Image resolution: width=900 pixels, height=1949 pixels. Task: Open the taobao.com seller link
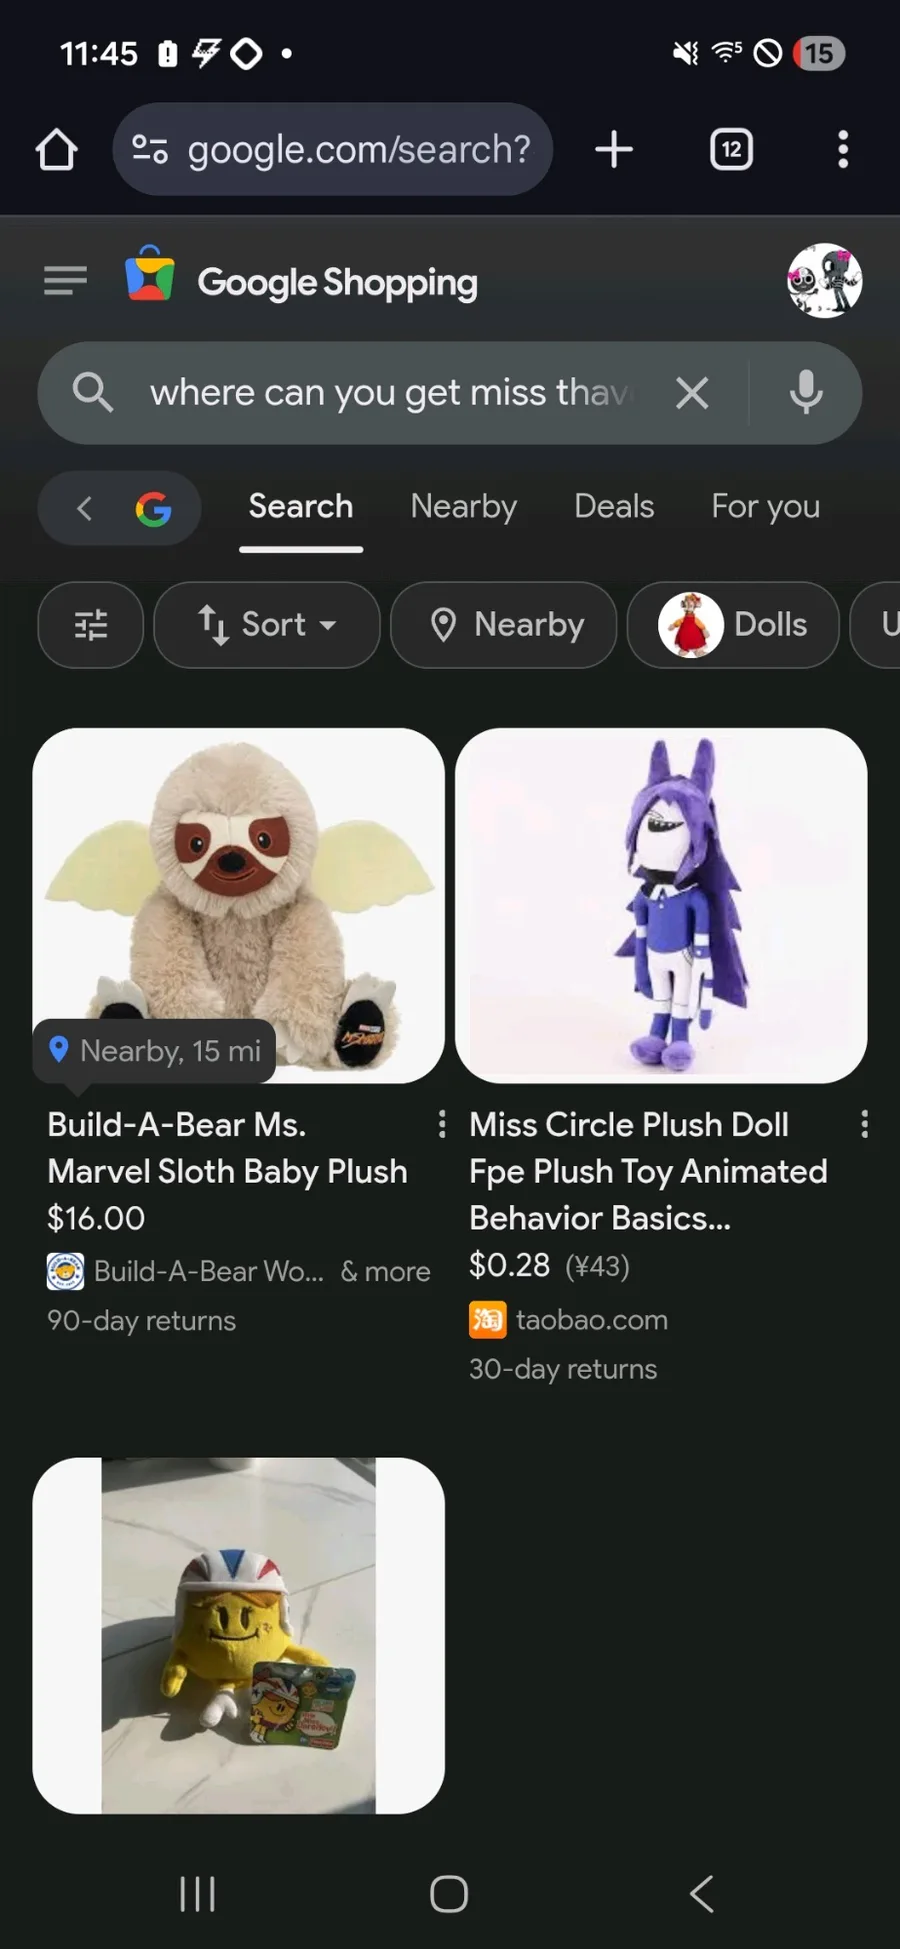point(590,1320)
